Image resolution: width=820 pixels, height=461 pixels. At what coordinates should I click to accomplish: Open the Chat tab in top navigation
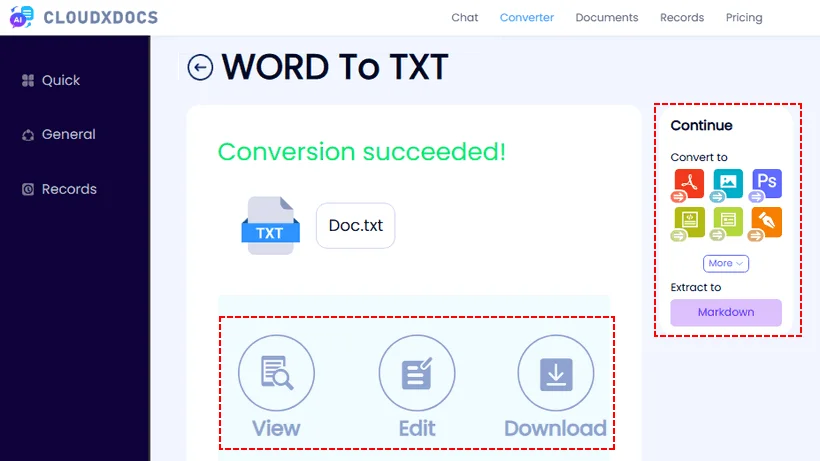(x=464, y=18)
